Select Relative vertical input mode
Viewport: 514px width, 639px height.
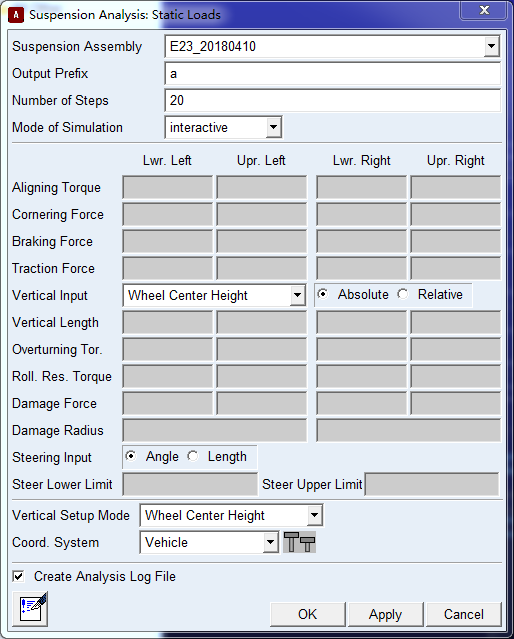pos(403,294)
